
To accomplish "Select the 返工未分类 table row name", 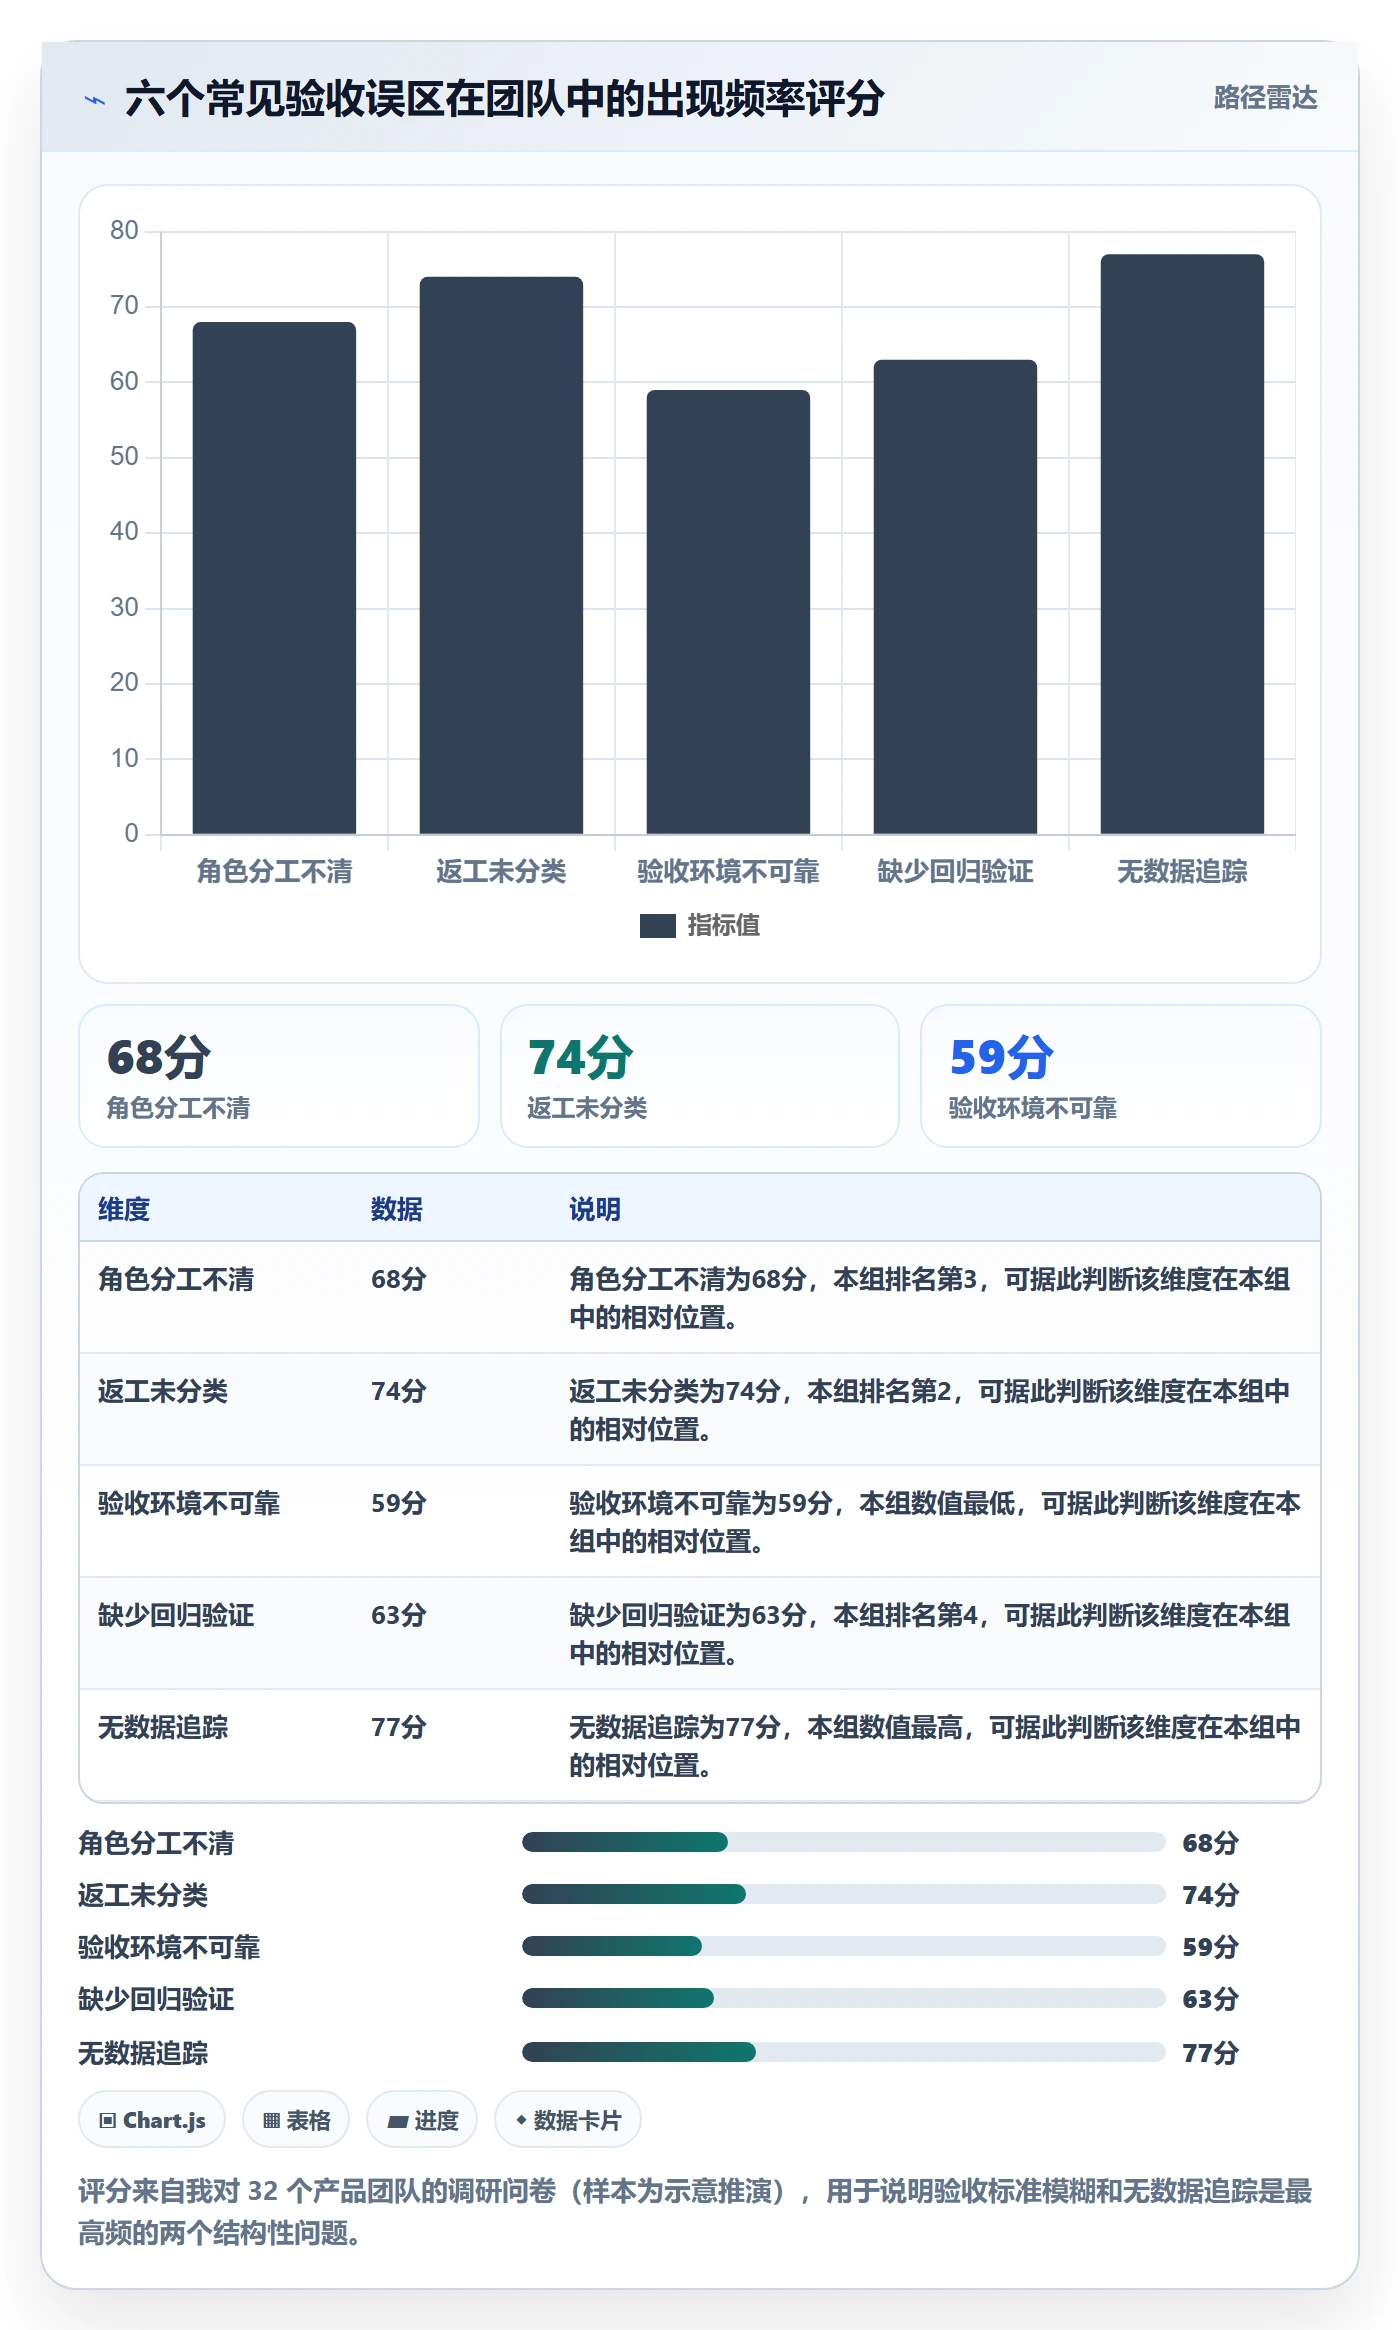I will pyautogui.click(x=163, y=1391).
